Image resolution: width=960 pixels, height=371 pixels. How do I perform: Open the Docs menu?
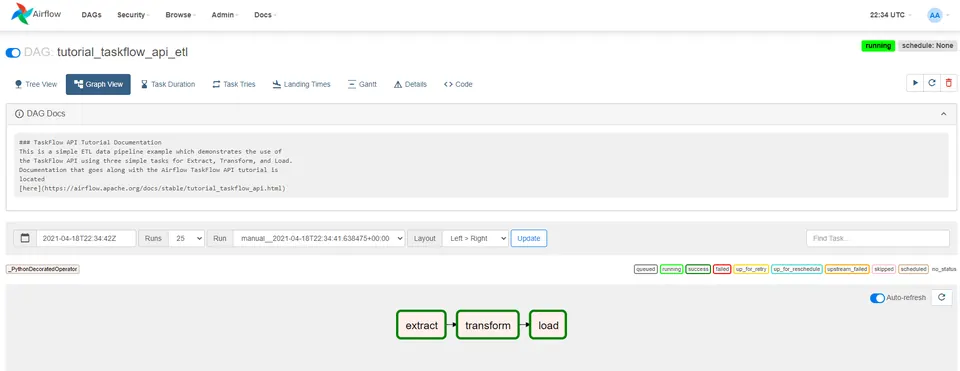pos(264,15)
